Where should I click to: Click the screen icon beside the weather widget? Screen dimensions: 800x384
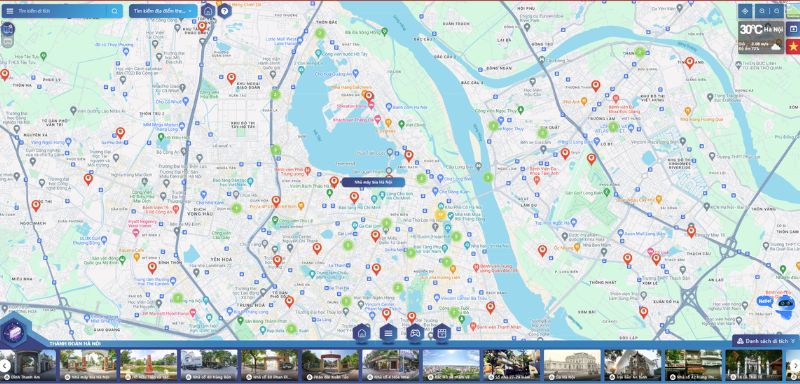point(793,29)
